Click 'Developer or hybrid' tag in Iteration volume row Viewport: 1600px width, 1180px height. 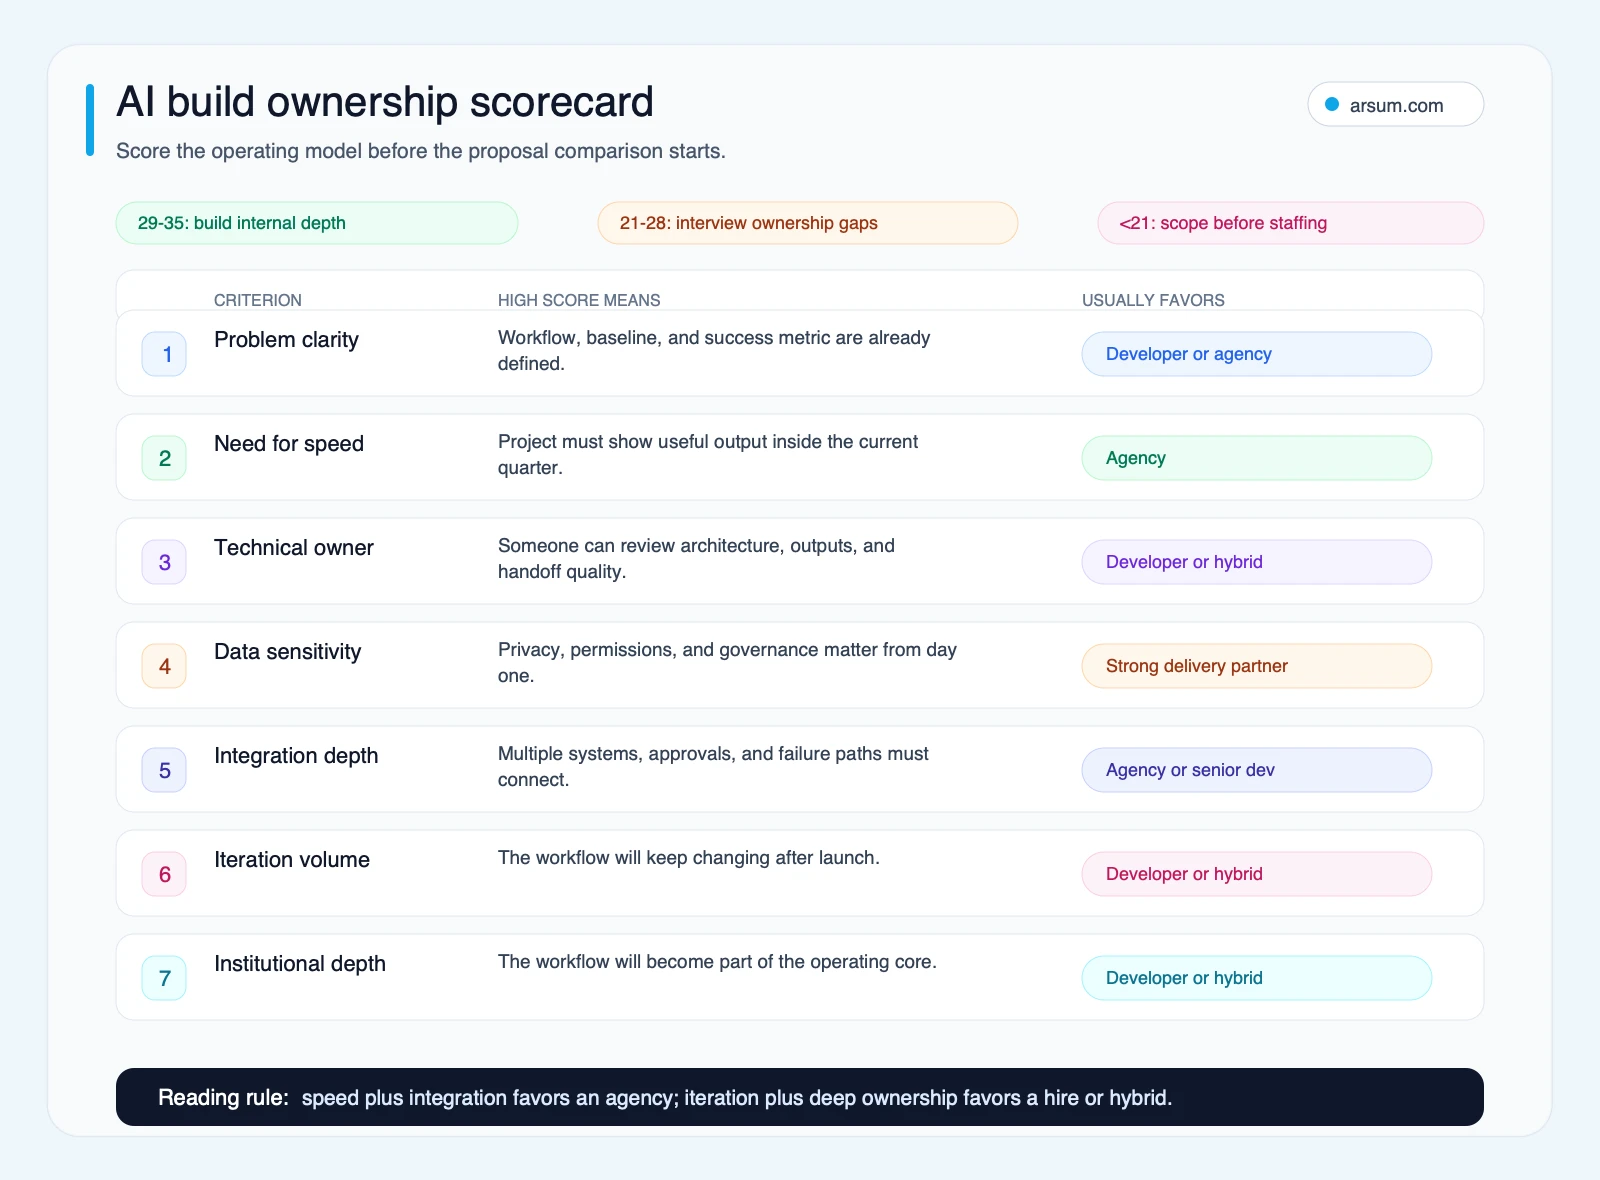(1257, 874)
